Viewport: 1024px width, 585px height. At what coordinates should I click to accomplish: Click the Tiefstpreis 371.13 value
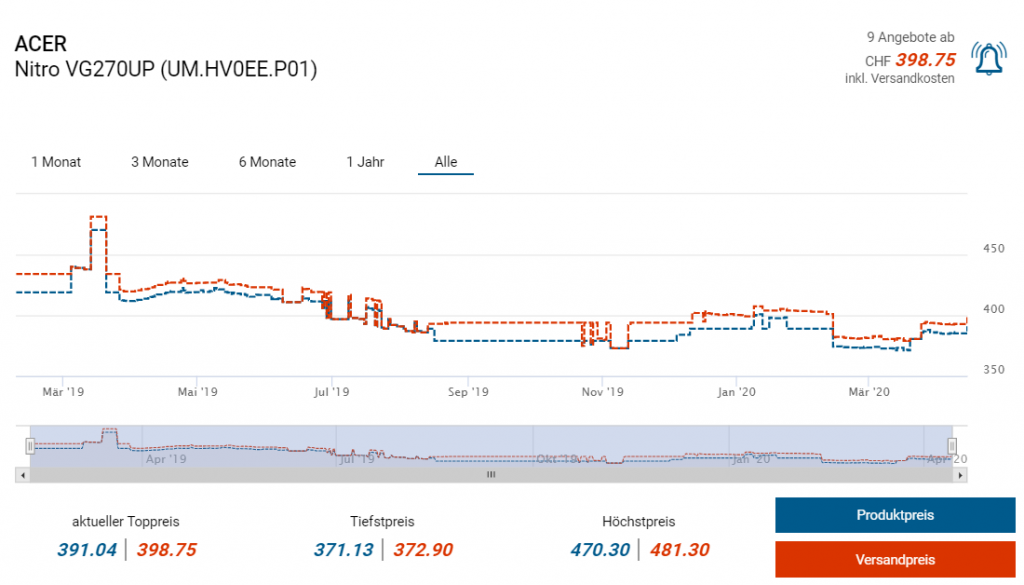(344, 549)
